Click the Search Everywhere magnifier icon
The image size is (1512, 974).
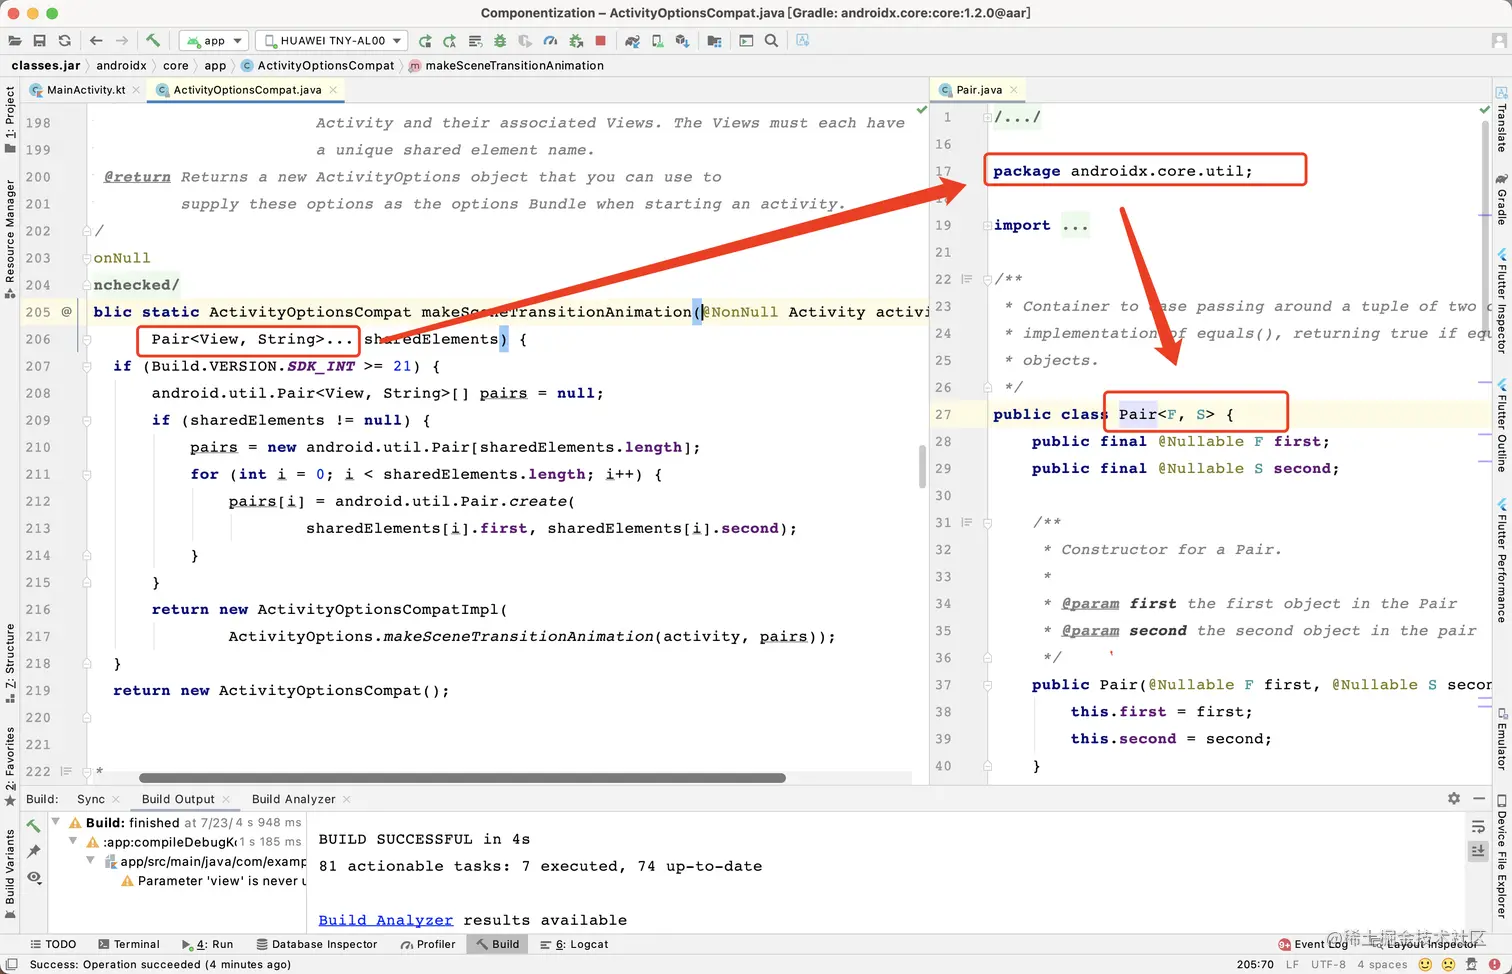(x=771, y=41)
